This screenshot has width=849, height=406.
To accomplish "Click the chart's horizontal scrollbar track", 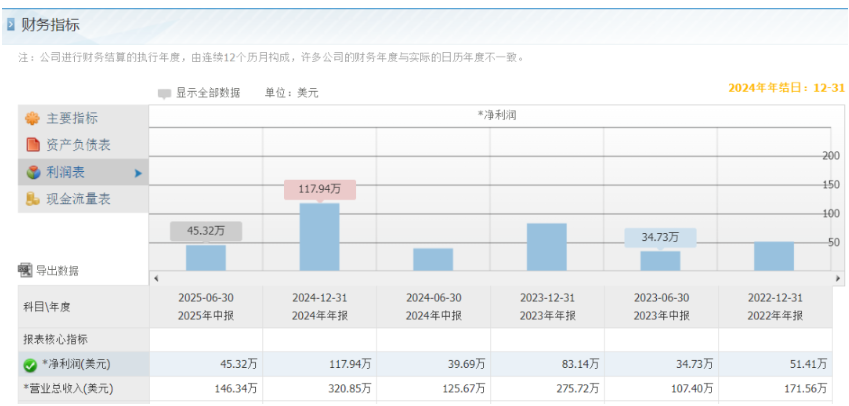I will (497, 278).
